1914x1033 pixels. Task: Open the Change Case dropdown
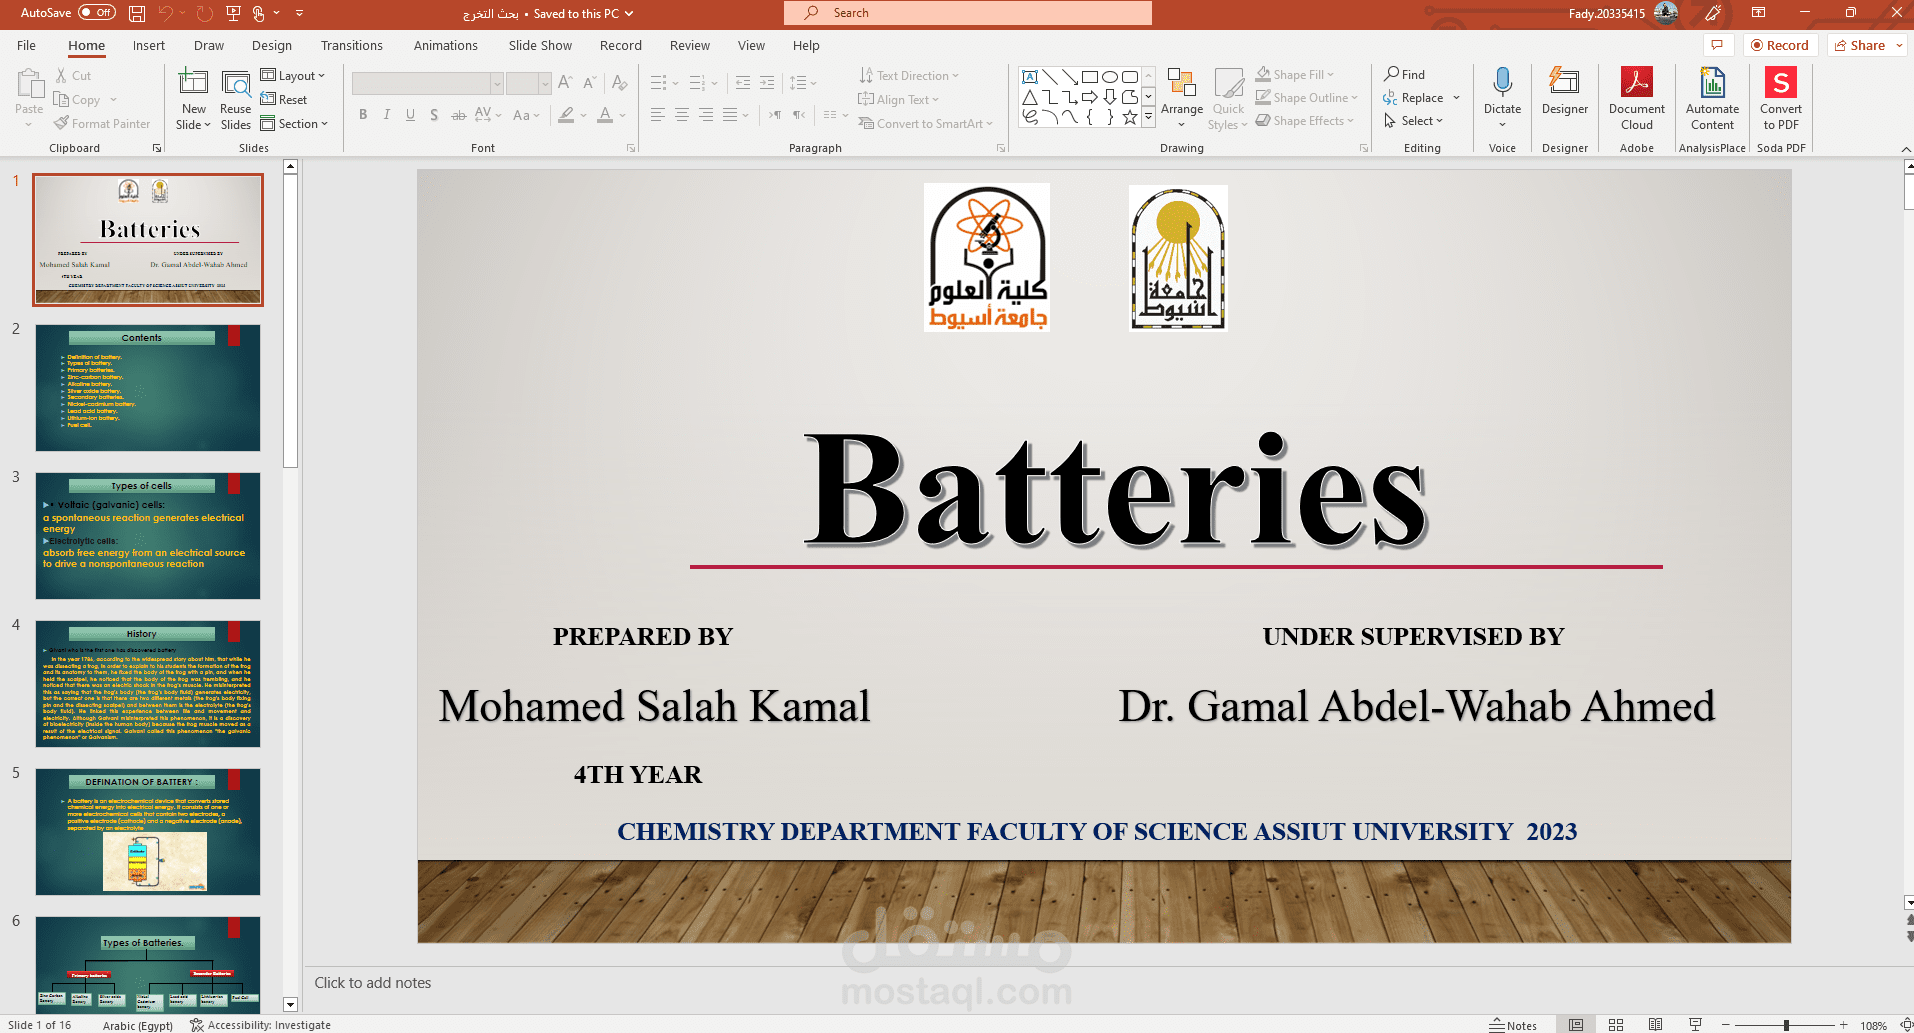pos(526,115)
